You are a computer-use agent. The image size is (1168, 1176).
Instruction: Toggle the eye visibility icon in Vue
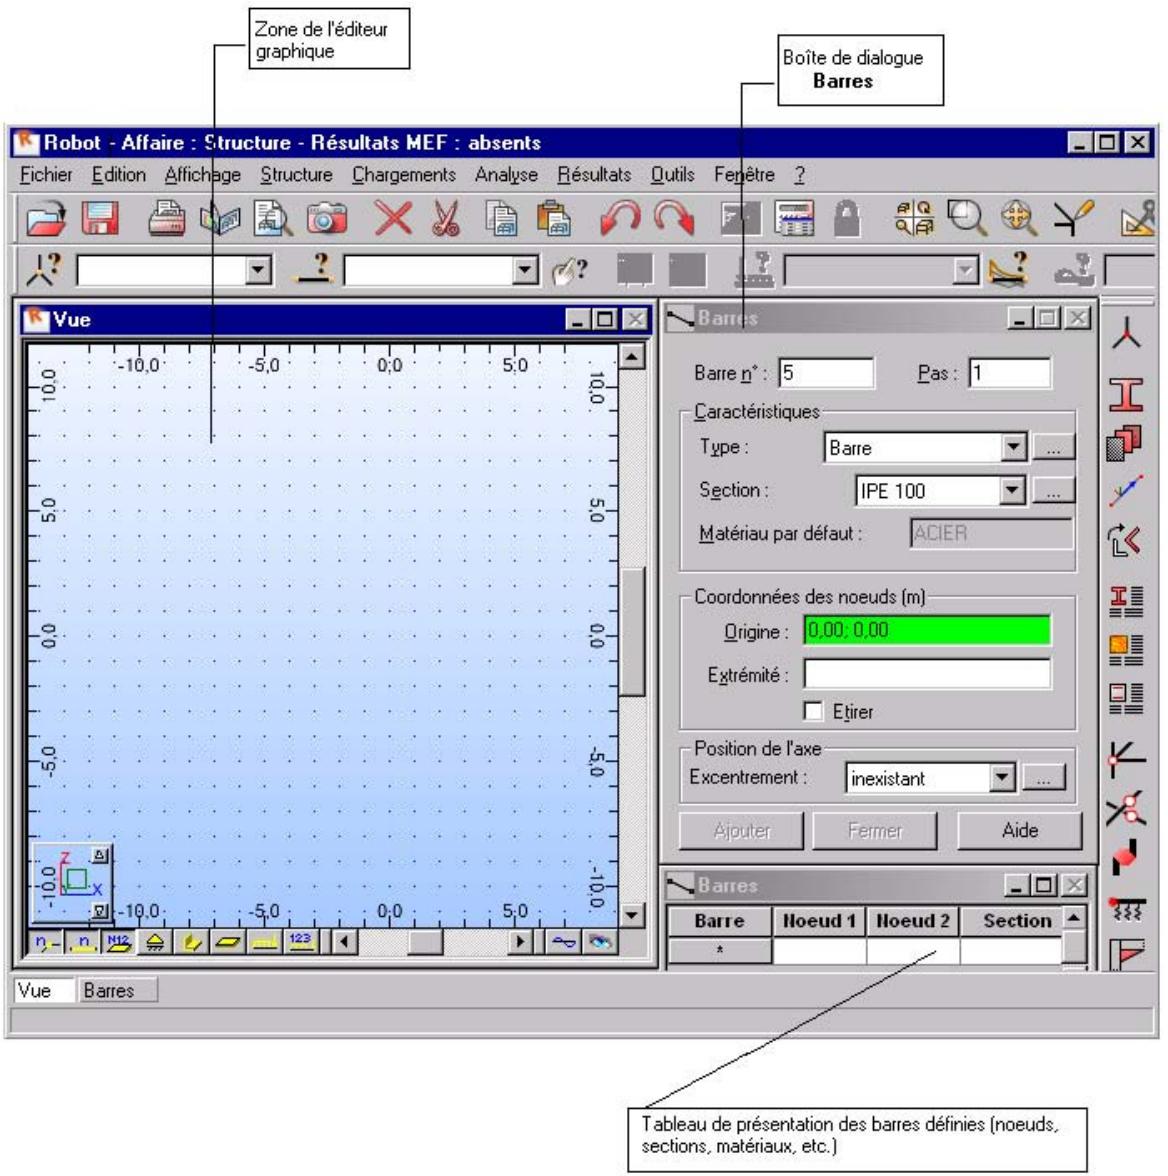click(x=601, y=942)
